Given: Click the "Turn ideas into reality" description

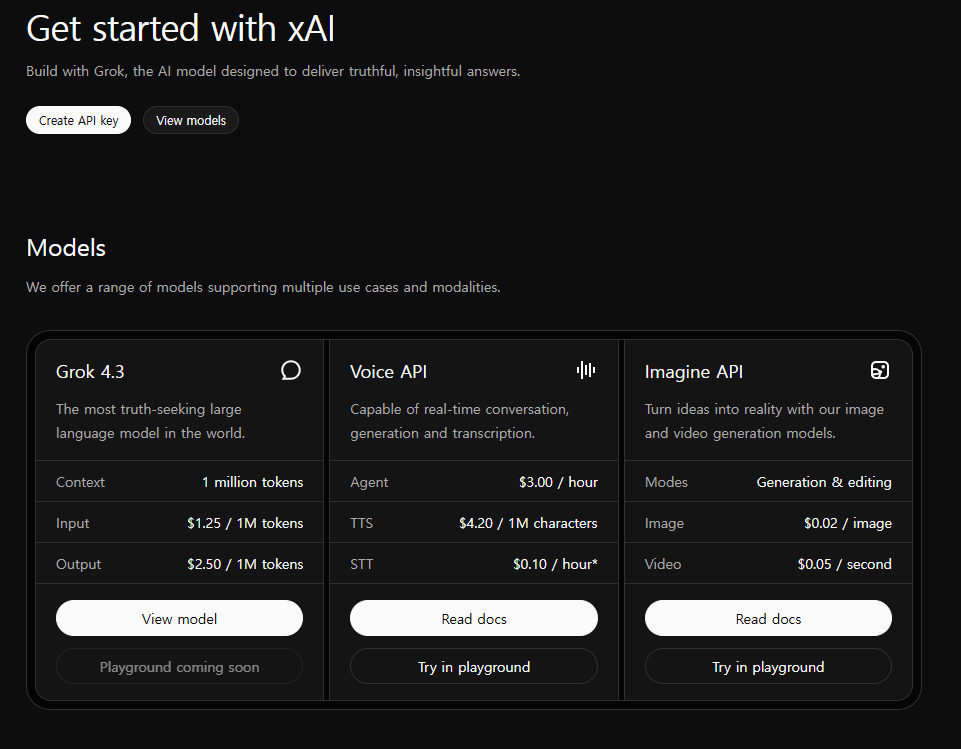Looking at the screenshot, I should 764,420.
